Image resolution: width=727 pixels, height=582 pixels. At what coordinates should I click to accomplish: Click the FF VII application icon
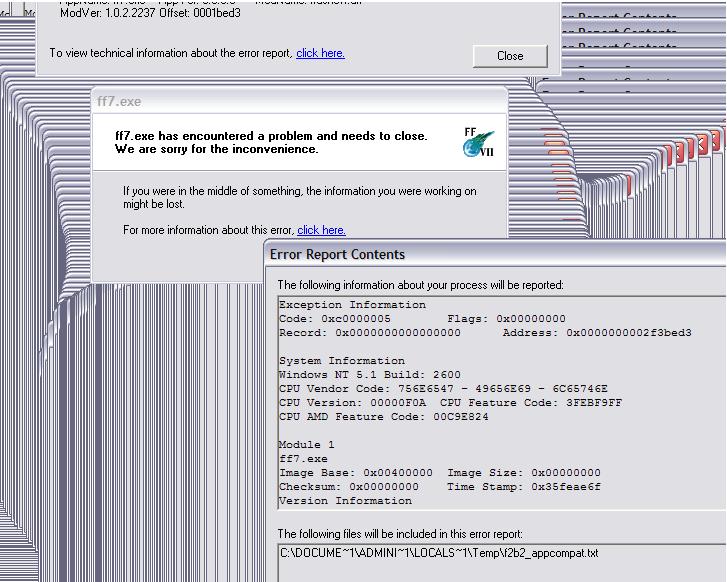(x=479, y=142)
